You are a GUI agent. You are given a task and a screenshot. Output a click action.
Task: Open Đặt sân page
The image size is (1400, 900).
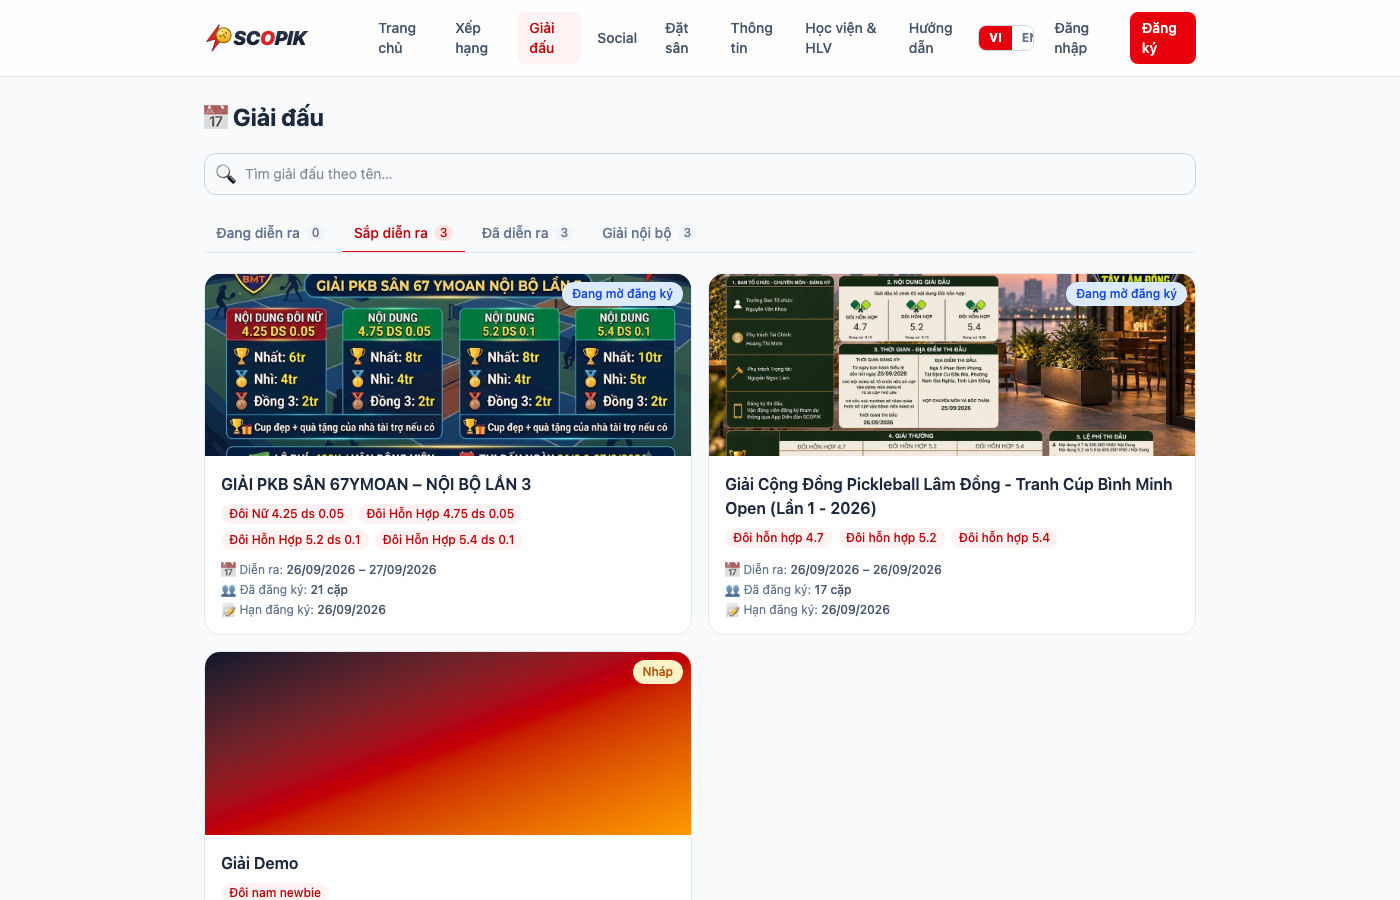[x=677, y=38]
